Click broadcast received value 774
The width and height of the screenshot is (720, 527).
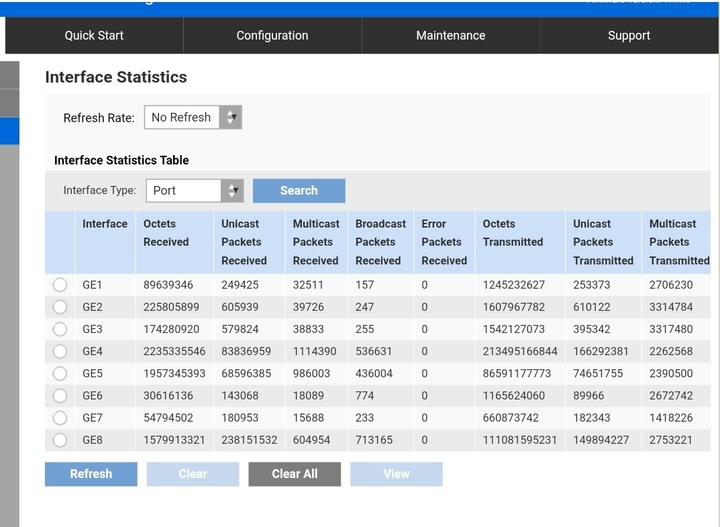(365, 396)
